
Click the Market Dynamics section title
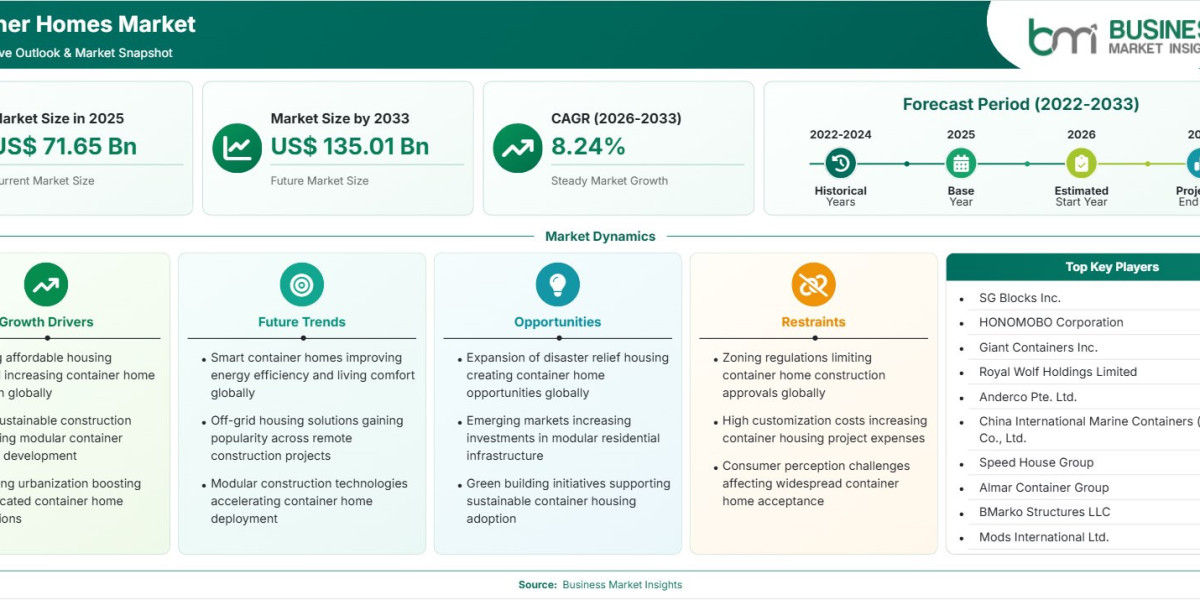tap(600, 237)
